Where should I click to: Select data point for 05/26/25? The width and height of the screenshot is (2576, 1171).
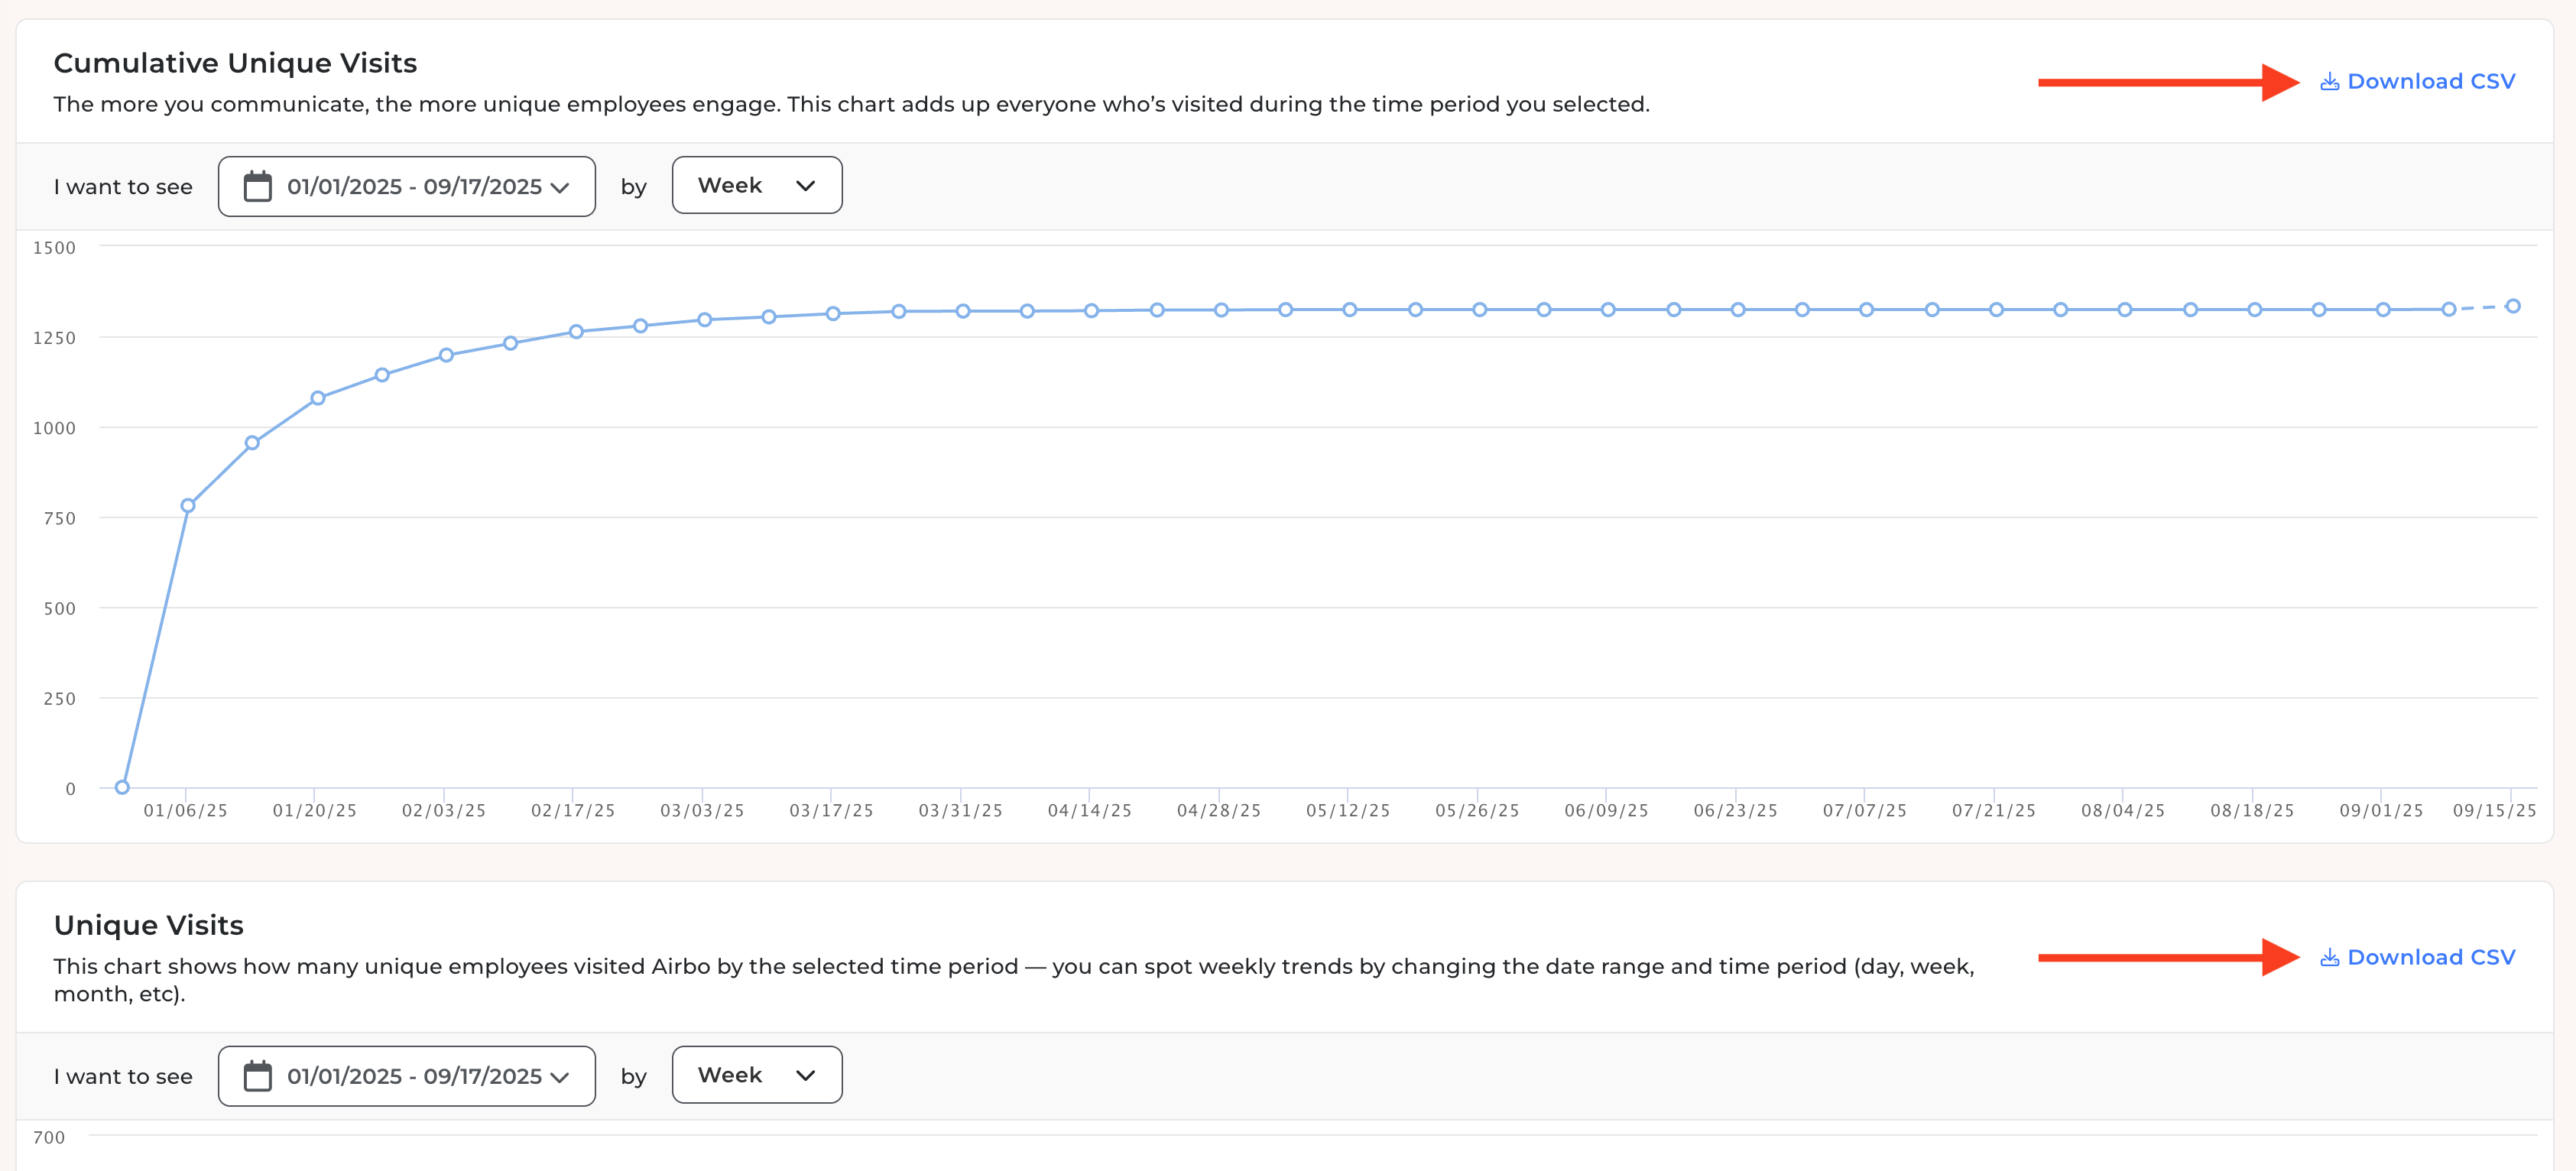coord(1480,310)
